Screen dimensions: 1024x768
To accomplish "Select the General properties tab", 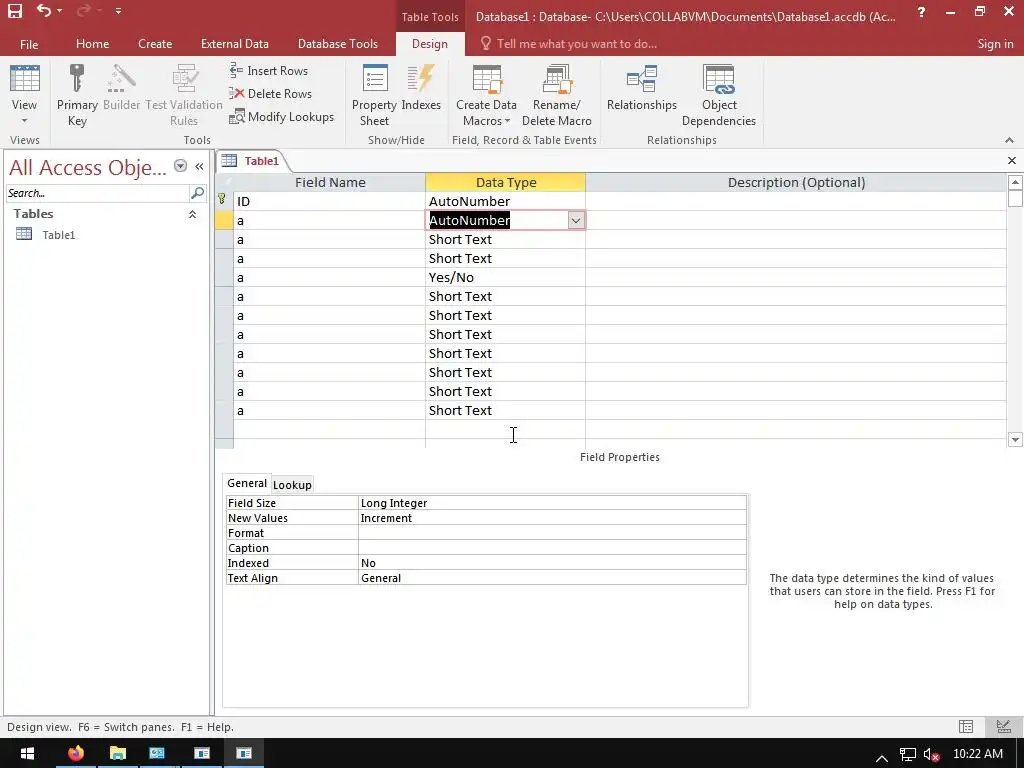I will (247, 483).
